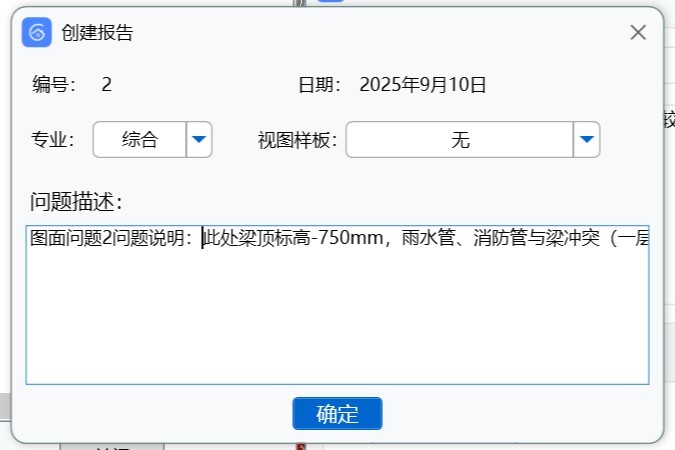Click the blank area of the description box

[337, 320]
